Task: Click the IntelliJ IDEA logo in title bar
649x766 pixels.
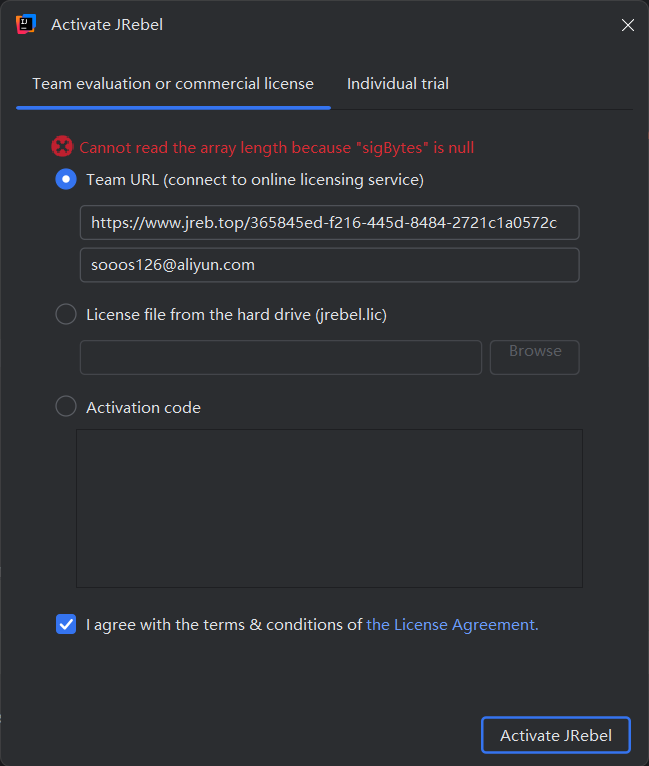Action: (26, 24)
